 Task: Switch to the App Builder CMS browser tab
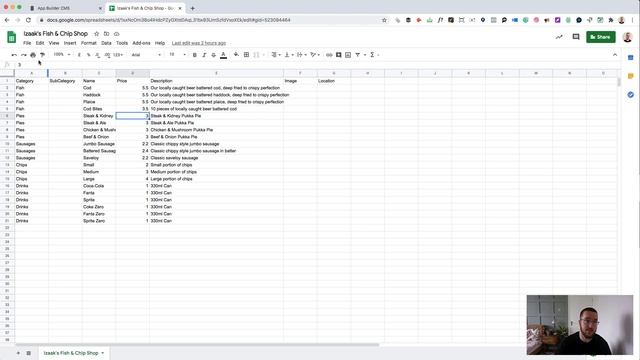65,8
